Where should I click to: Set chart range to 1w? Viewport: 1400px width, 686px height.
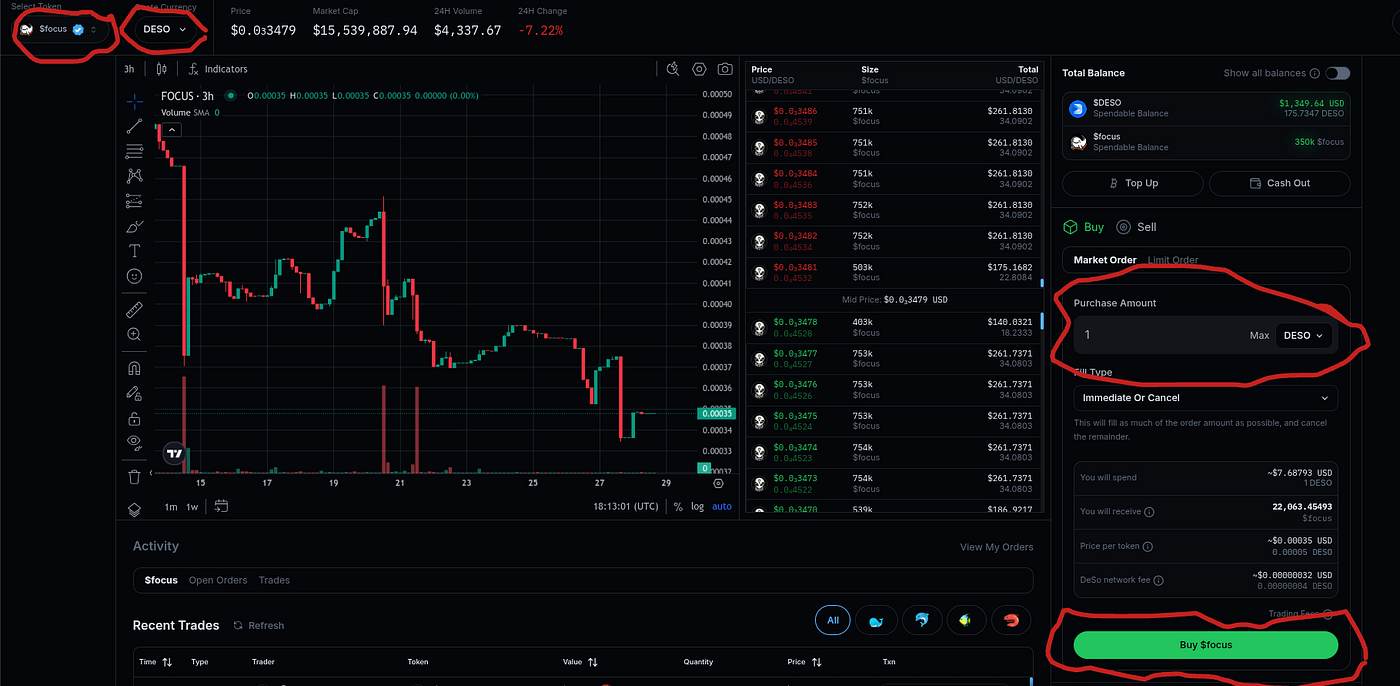point(192,507)
